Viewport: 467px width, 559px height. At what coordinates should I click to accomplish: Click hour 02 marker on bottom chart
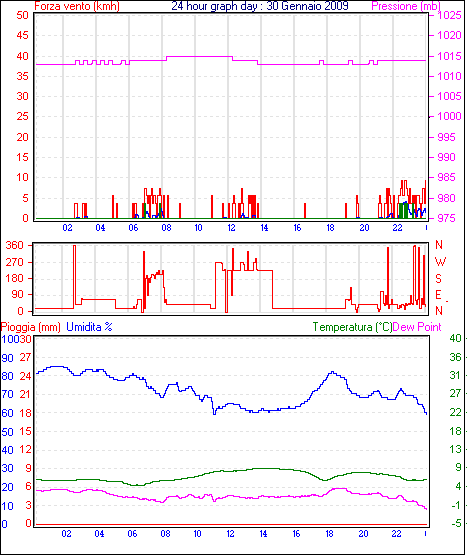coord(66,534)
